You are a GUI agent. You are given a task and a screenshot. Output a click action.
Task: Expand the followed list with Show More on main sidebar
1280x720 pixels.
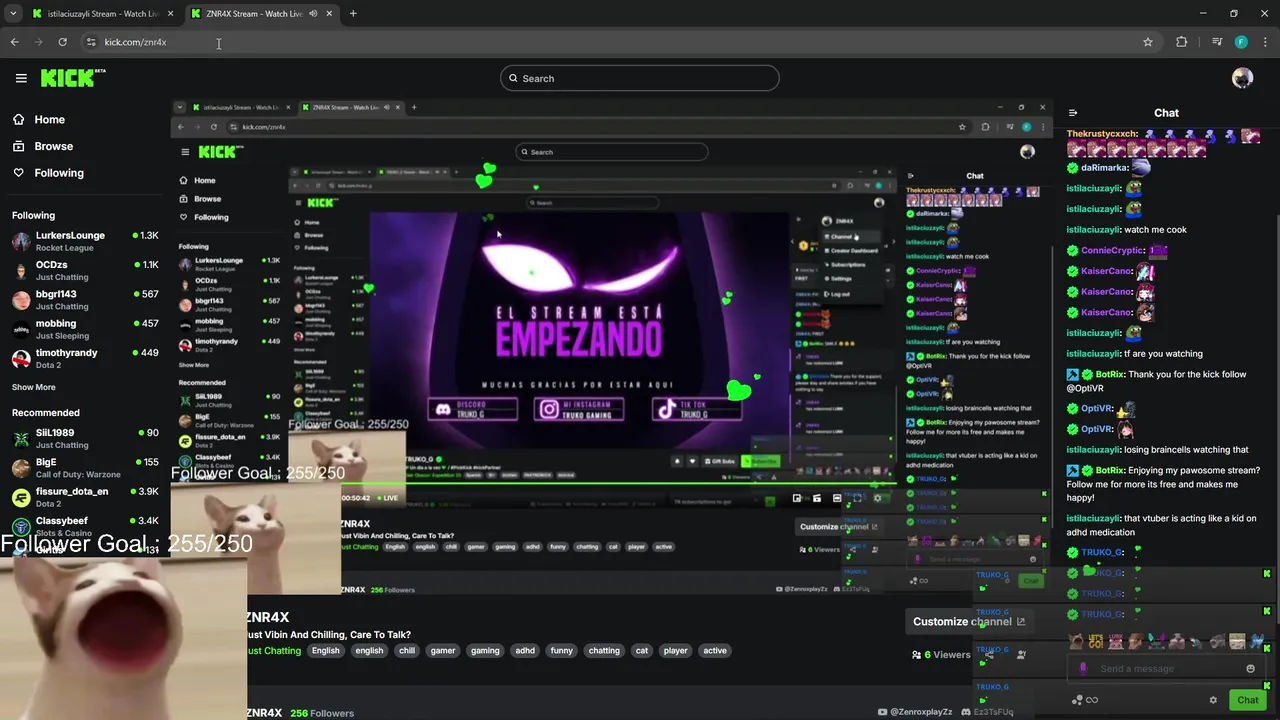click(34, 387)
